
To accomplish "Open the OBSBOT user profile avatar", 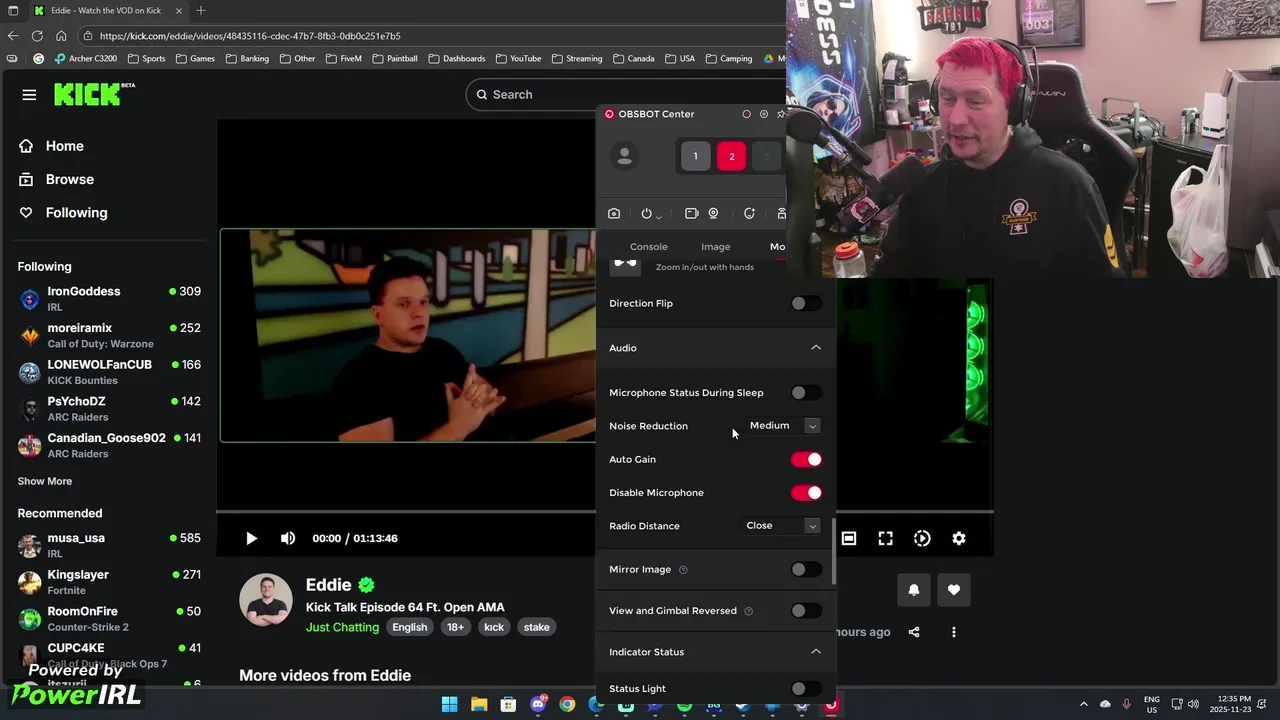I will pos(625,156).
